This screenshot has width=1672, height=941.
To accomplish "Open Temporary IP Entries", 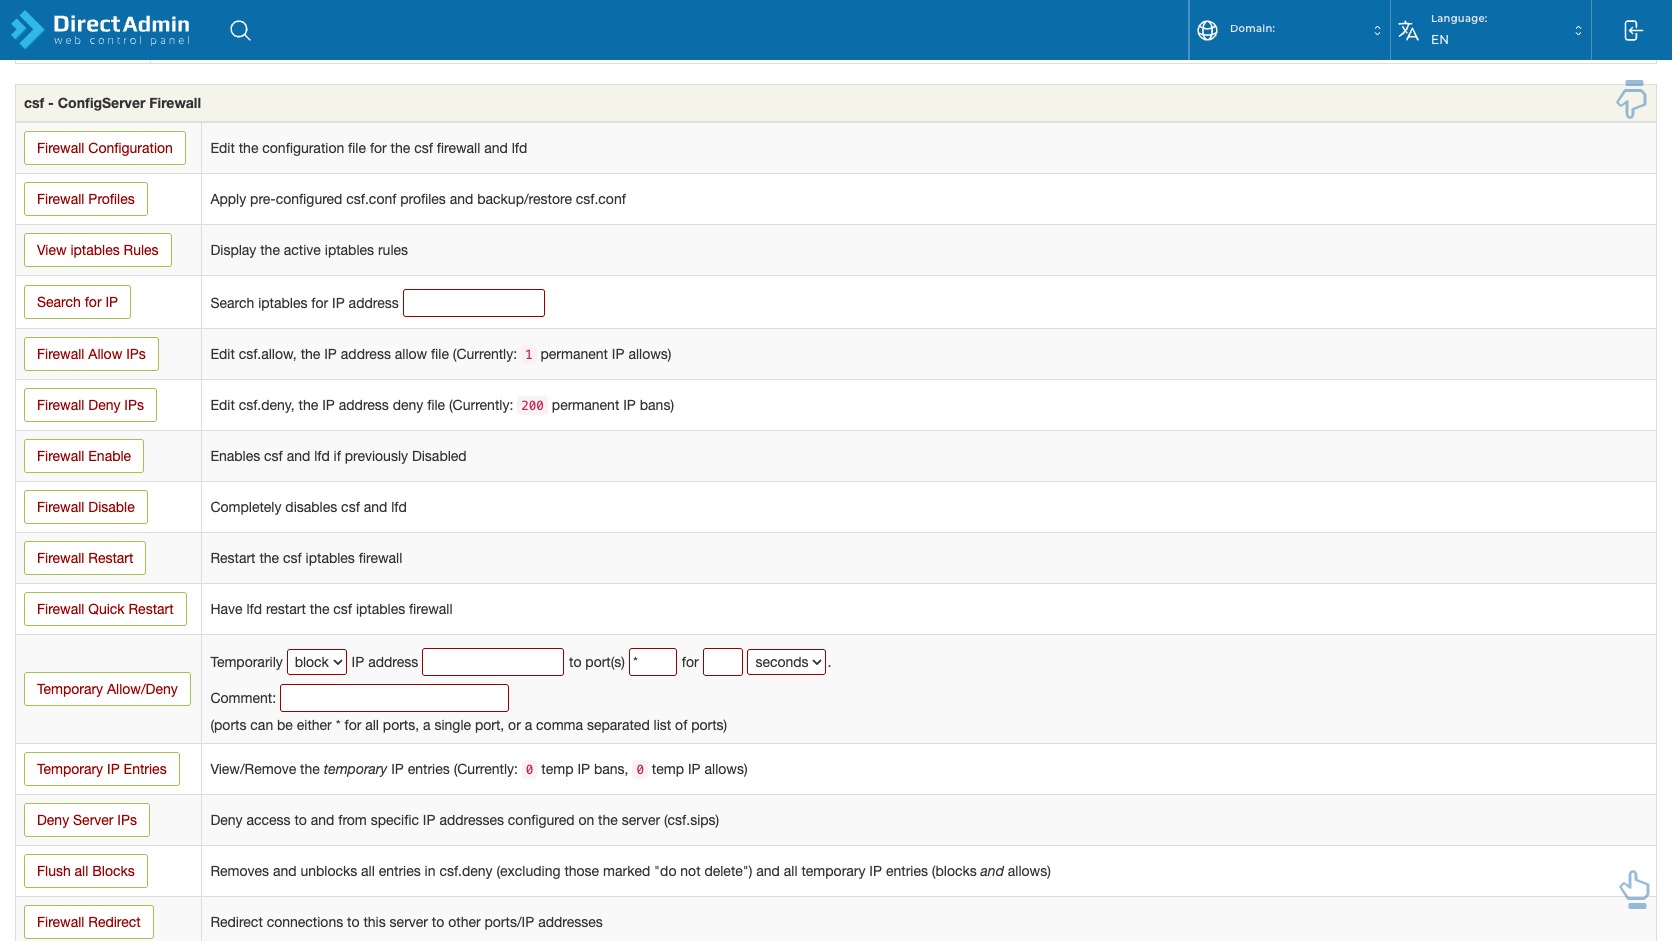I will 102,769.
